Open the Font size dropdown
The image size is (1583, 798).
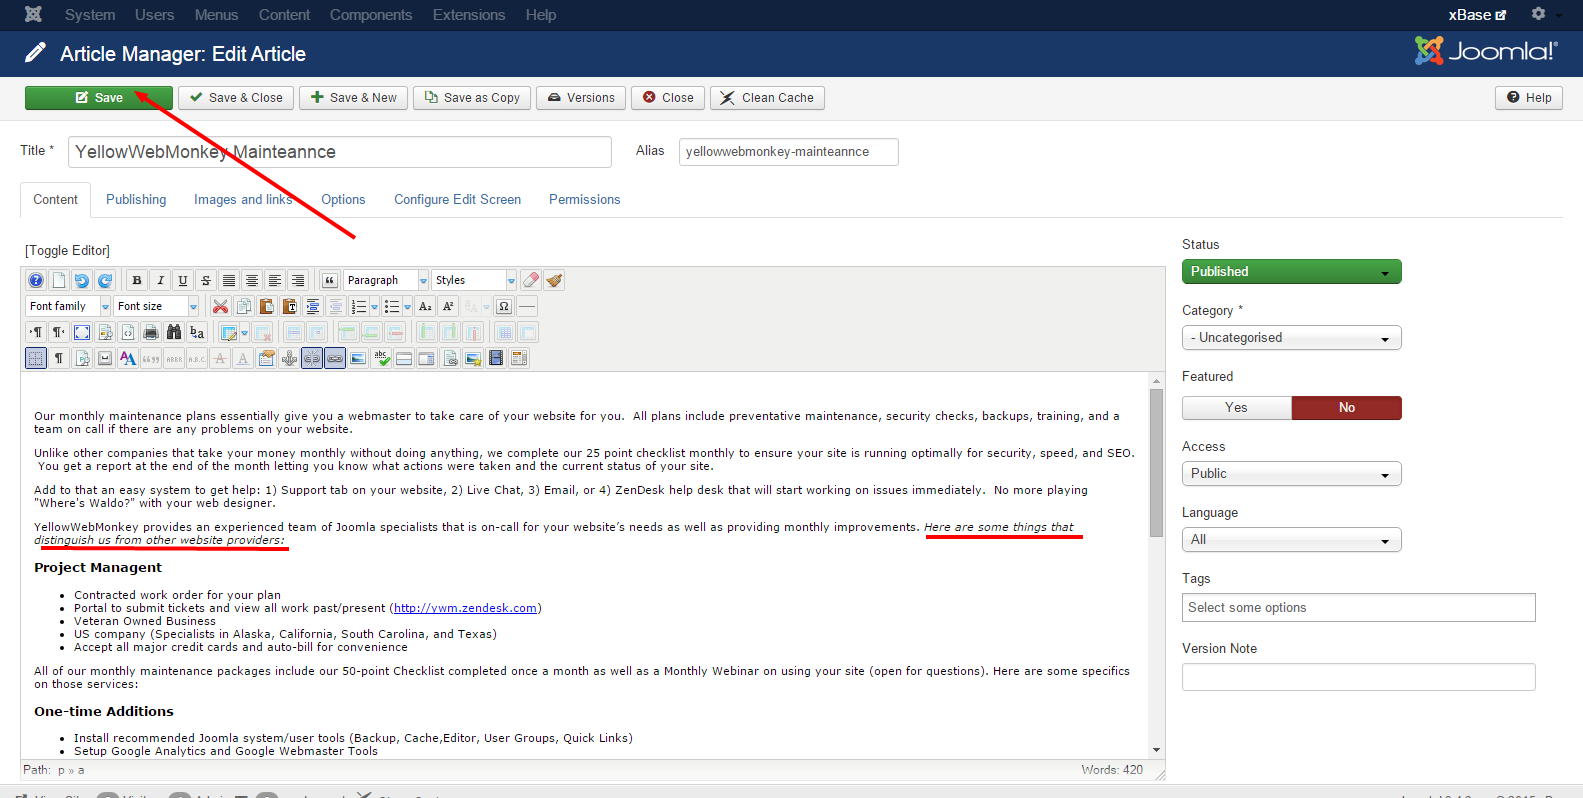(x=156, y=306)
